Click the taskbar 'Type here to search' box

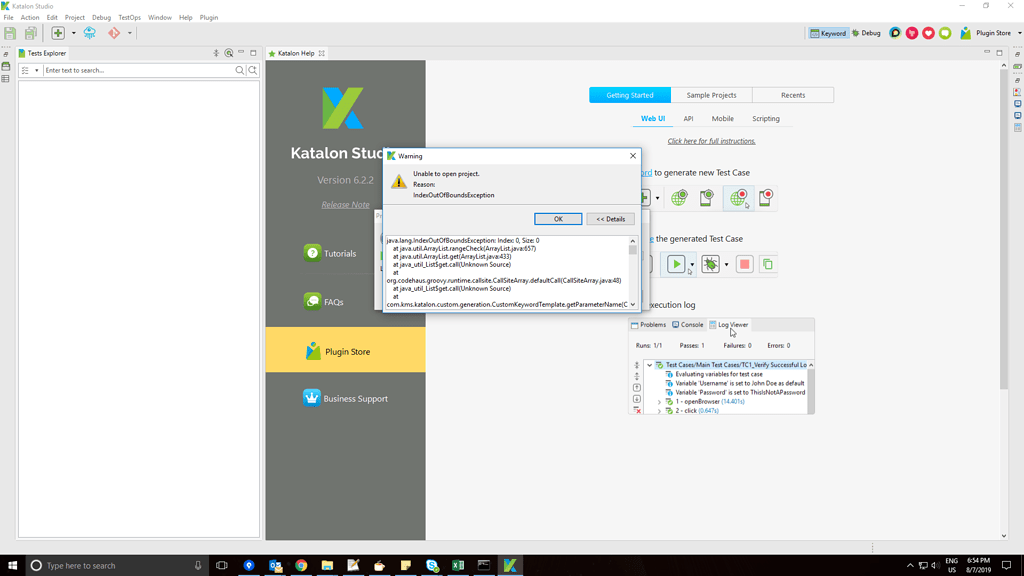pyautogui.click(x=118, y=566)
